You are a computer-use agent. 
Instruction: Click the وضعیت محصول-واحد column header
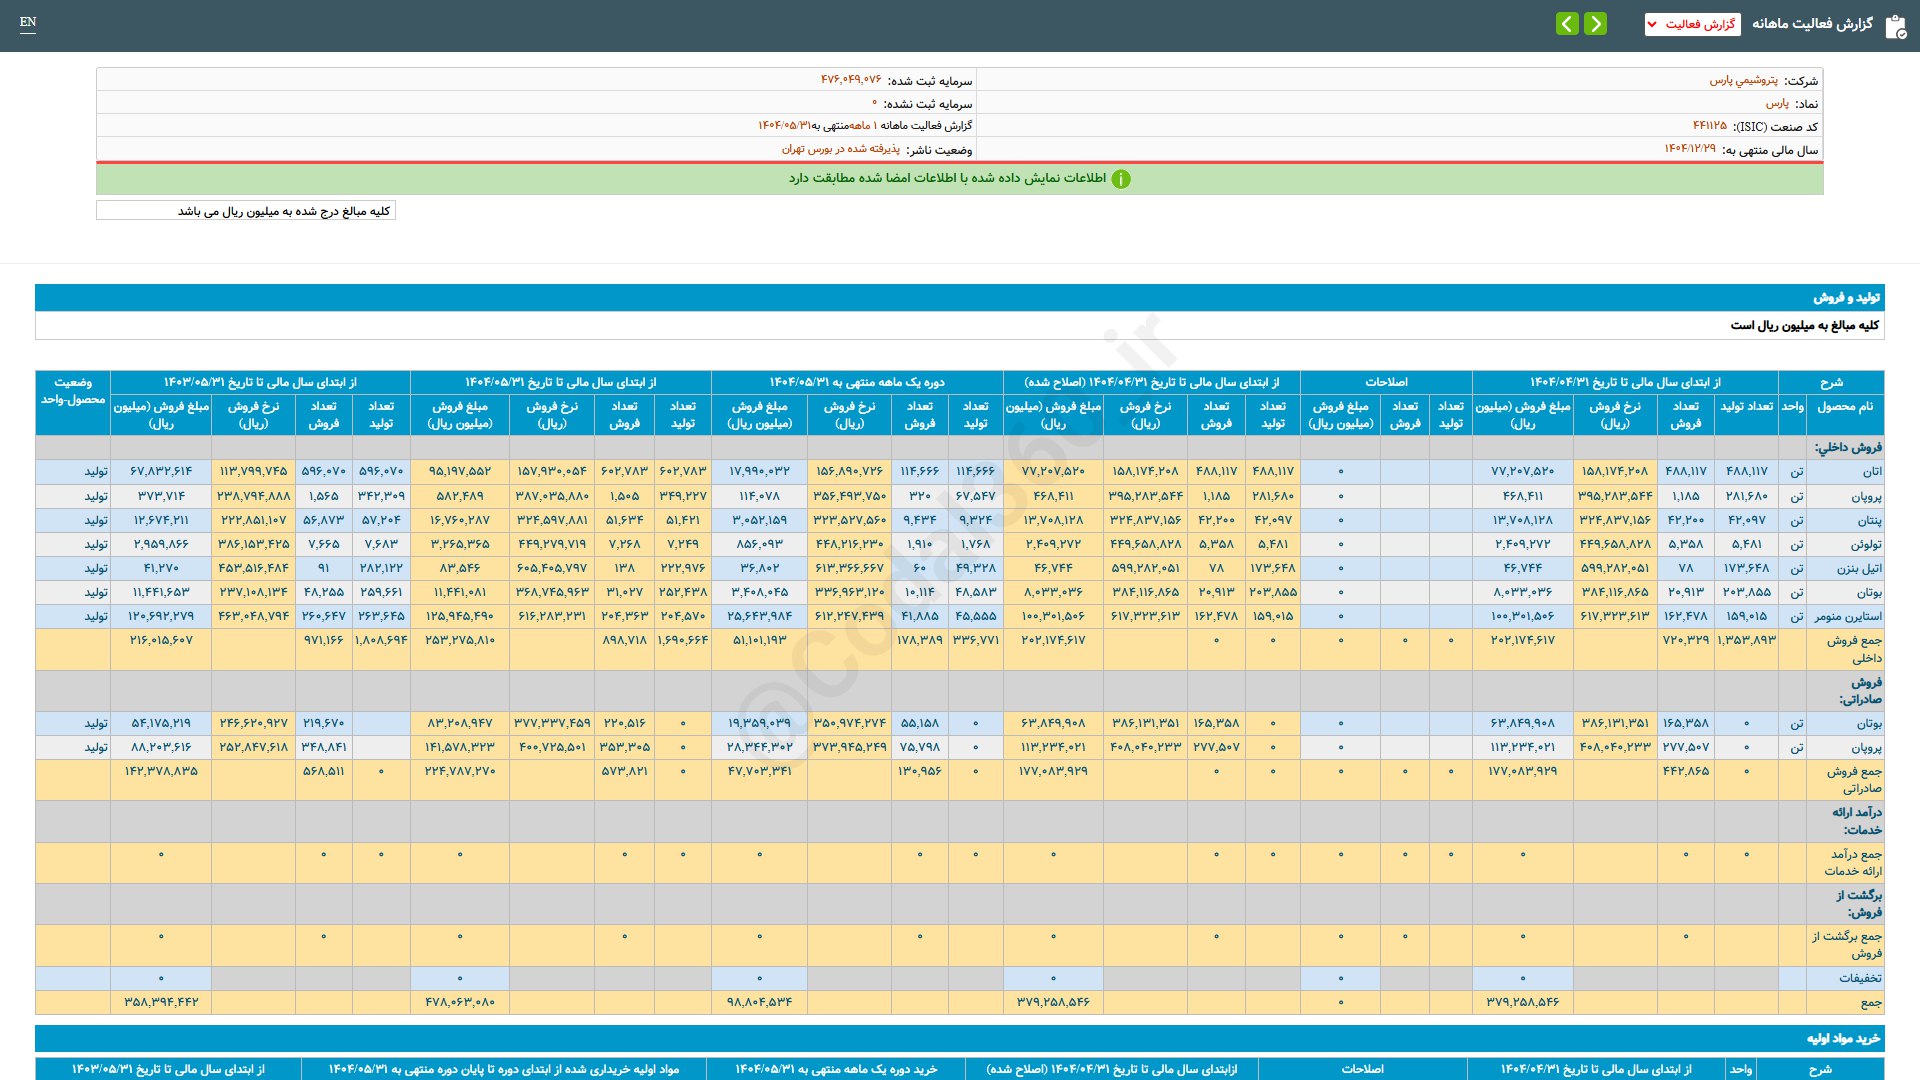[73, 391]
